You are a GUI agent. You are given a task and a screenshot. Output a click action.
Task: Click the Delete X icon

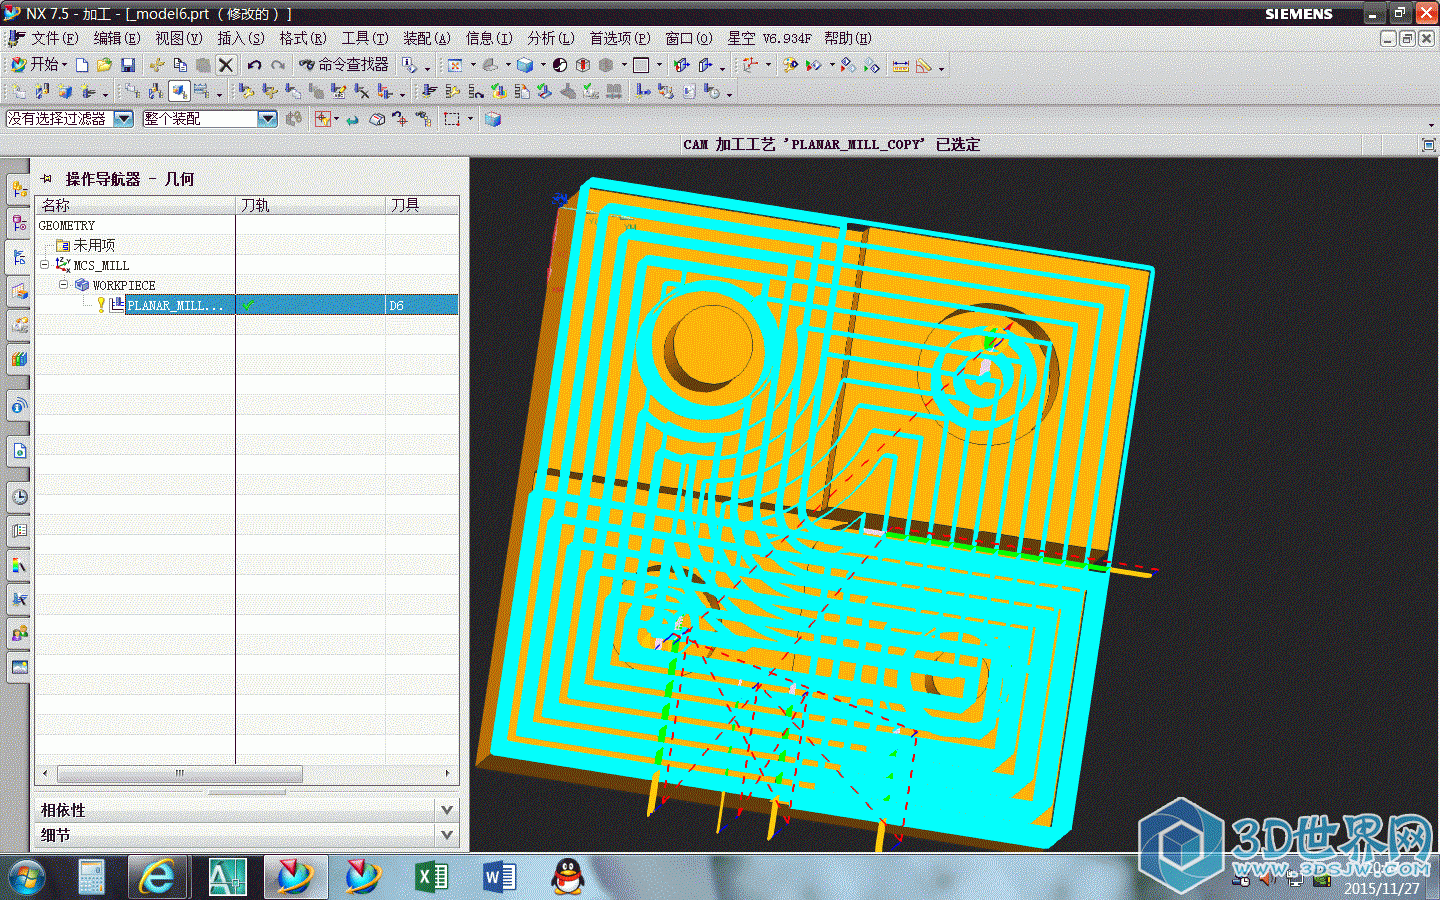point(226,65)
